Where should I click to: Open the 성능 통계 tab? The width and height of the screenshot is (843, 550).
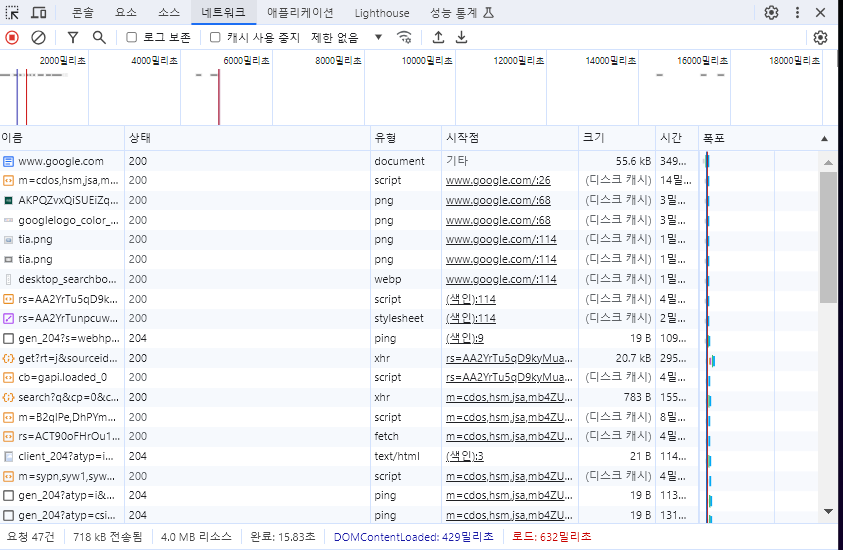461,12
